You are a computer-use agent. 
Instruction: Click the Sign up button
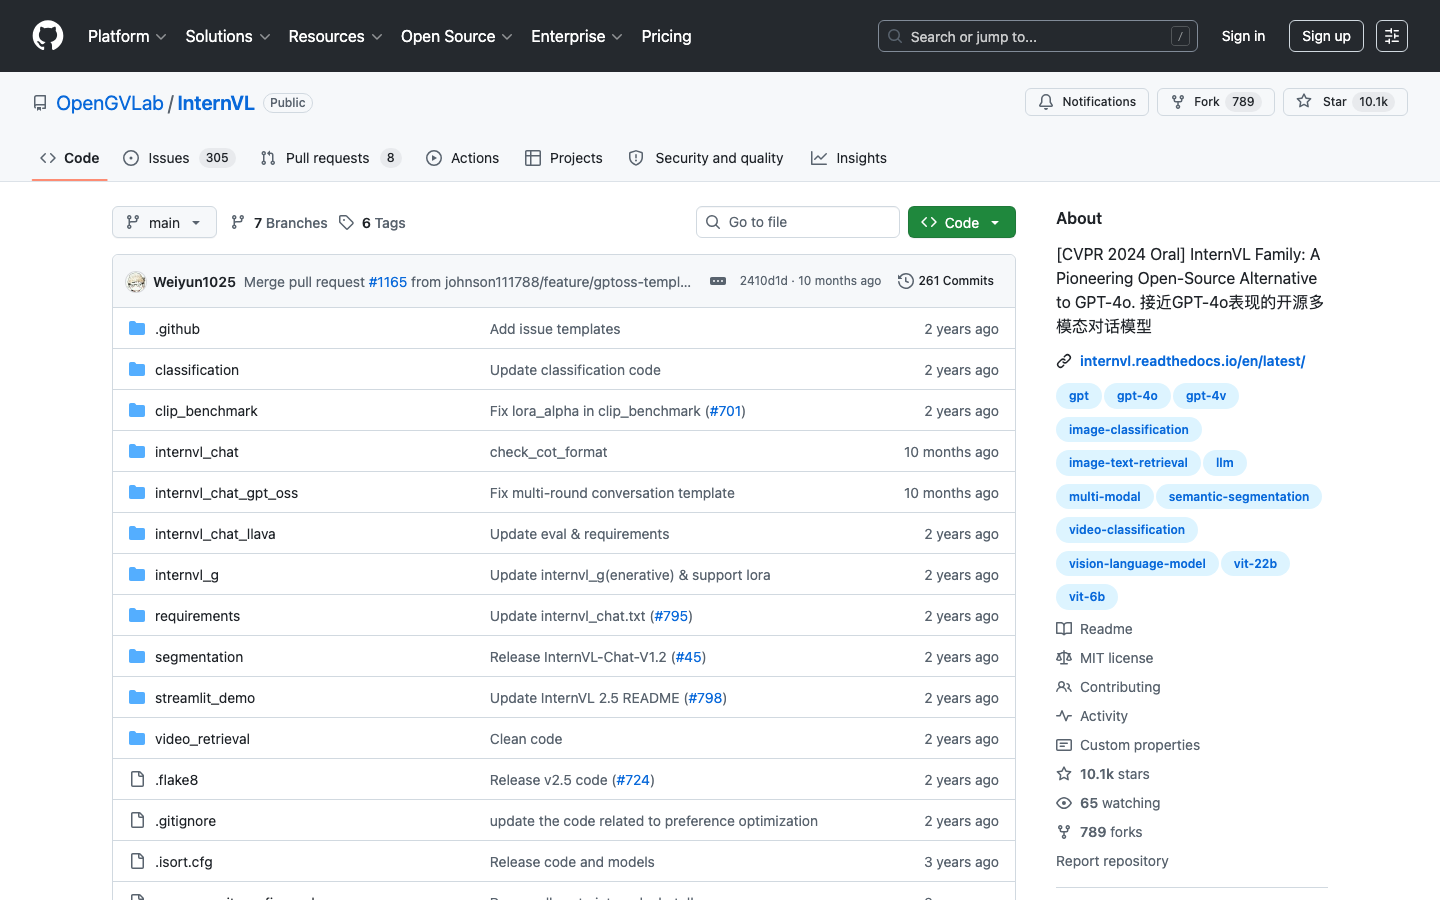tap(1326, 36)
